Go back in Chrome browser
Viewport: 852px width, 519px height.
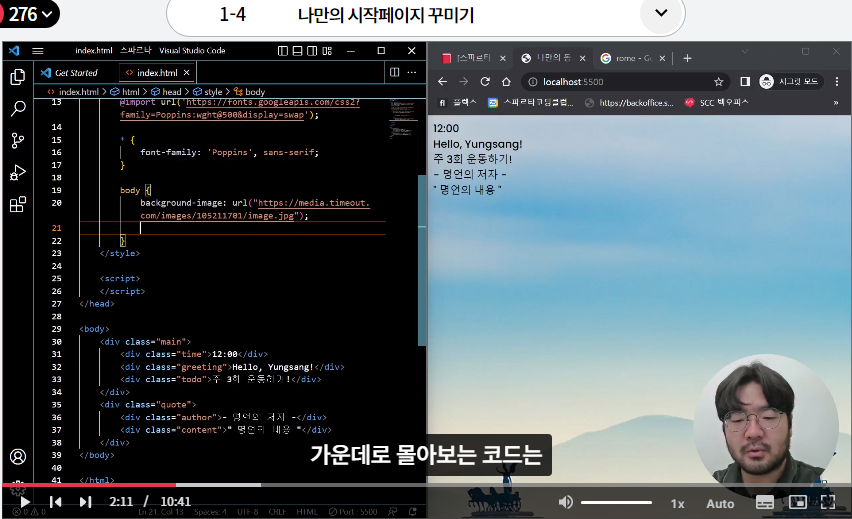pos(442,82)
